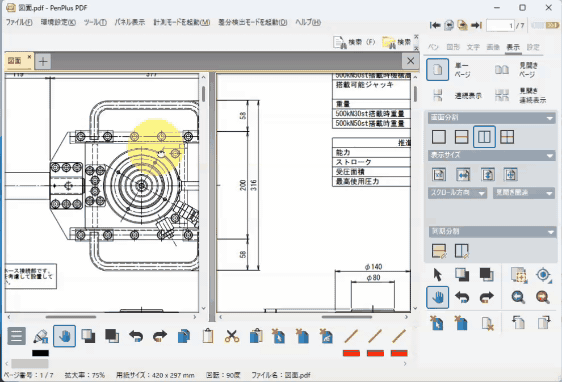The width and height of the screenshot is (562, 382).
Task: Switch to the 図形 tab in right panel
Action: click(453, 47)
